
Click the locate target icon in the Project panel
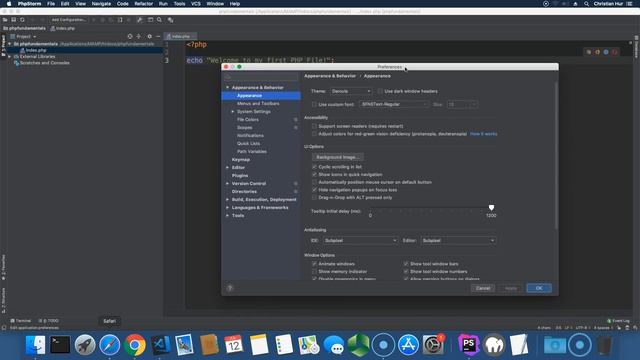[x=130, y=36]
